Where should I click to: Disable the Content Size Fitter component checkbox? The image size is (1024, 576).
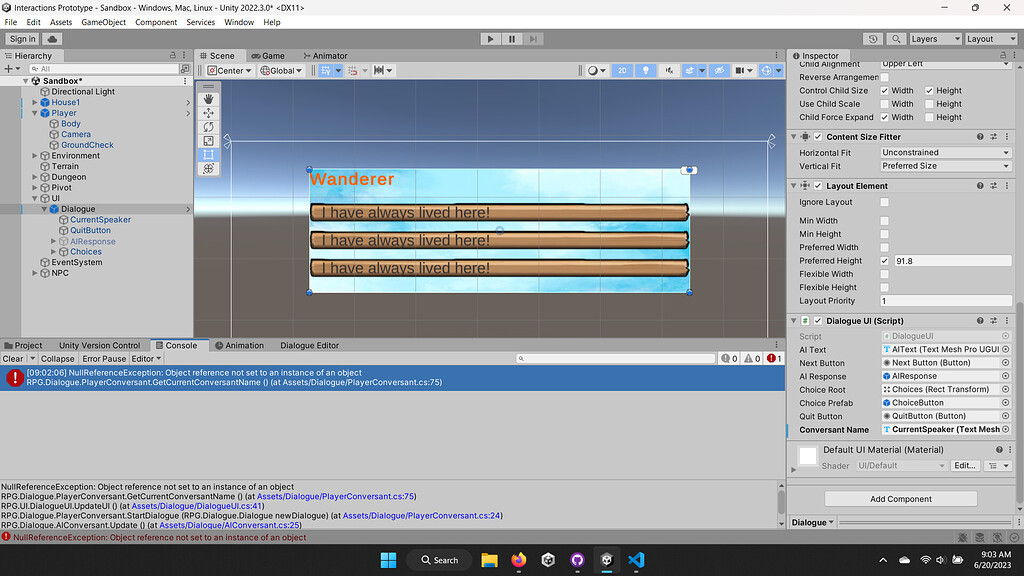pos(818,137)
